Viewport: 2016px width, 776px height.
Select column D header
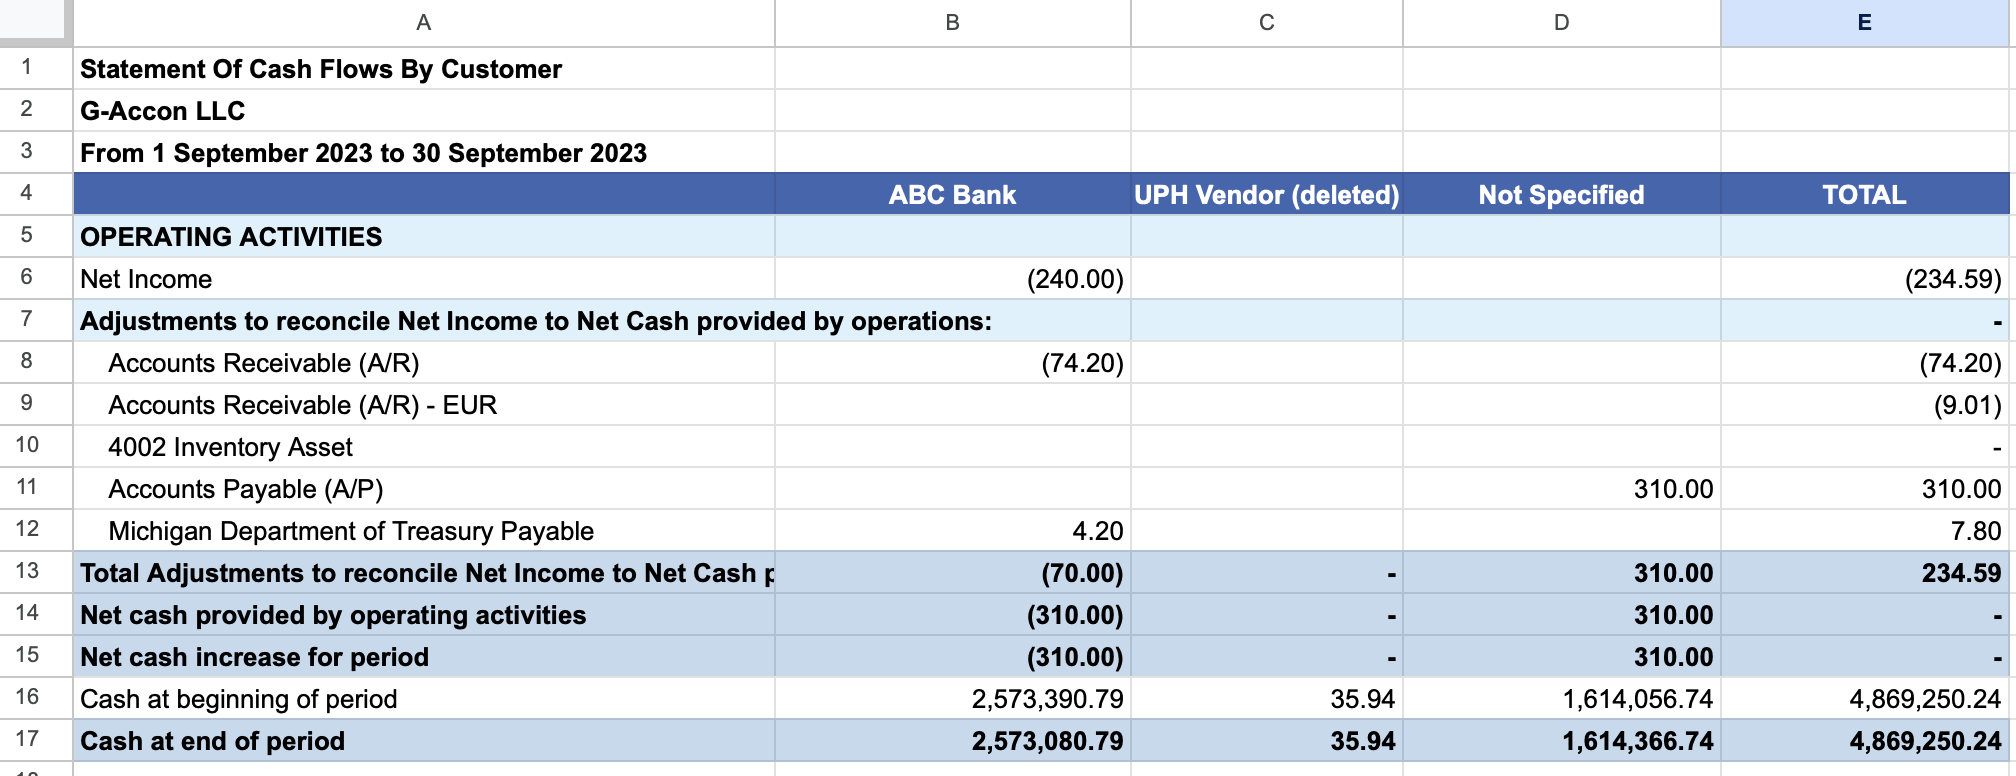1561,22
